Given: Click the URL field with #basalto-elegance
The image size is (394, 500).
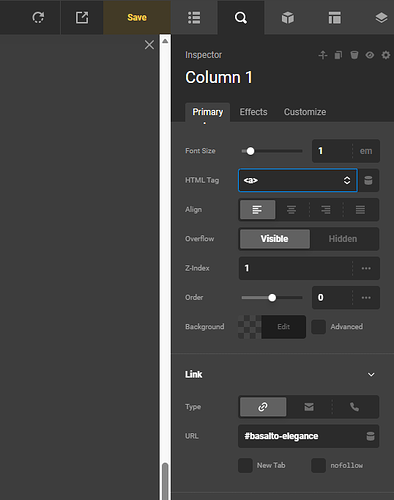Looking at the screenshot, I should click(x=309, y=436).
